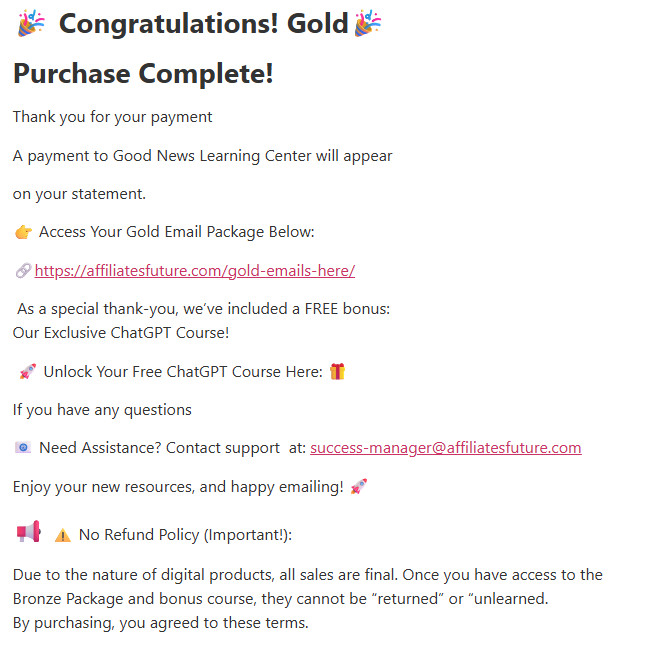651x651 pixels.
Task: Click the party popper emoji after Gold
Action: pos(368,24)
